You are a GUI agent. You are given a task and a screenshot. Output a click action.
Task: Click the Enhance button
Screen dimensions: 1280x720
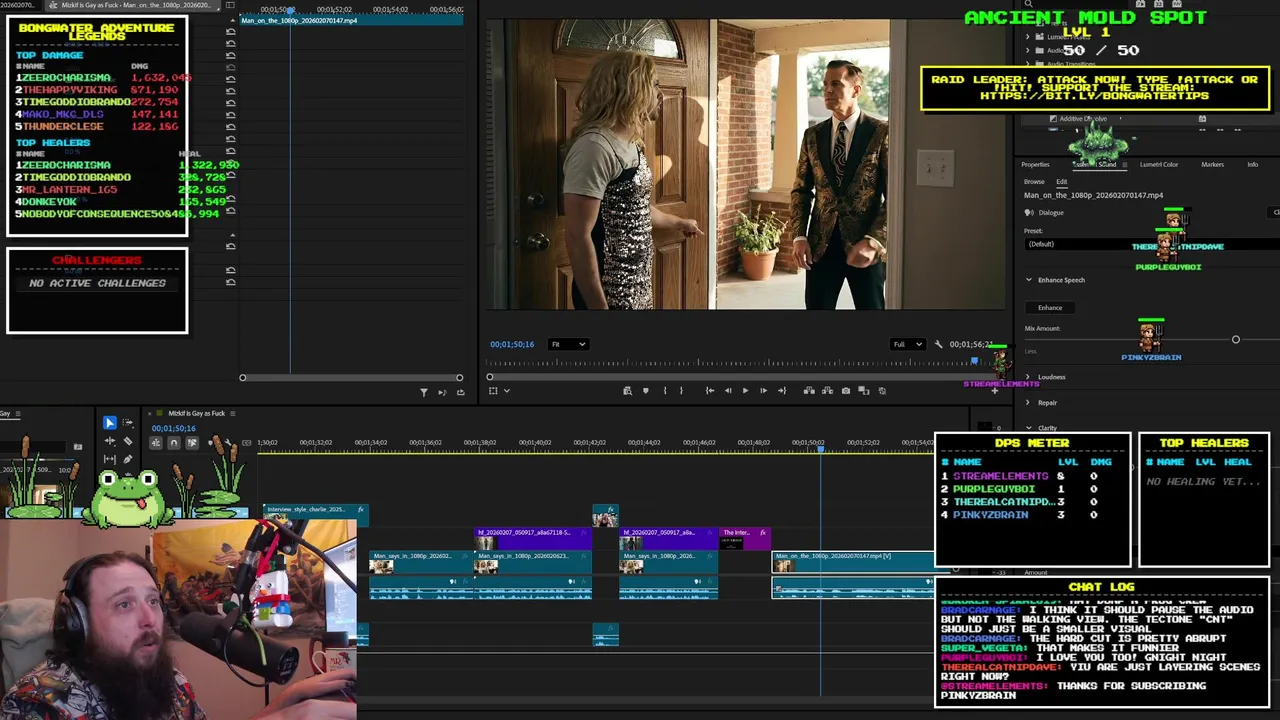(1050, 307)
